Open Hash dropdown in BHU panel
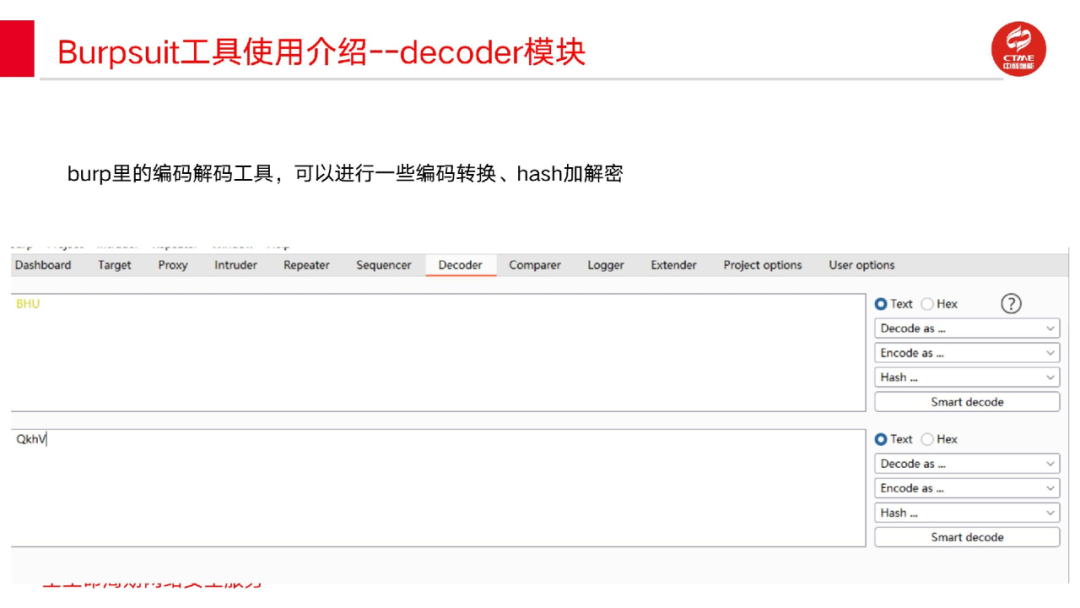This screenshot has height=608, width=1080. (x=967, y=377)
